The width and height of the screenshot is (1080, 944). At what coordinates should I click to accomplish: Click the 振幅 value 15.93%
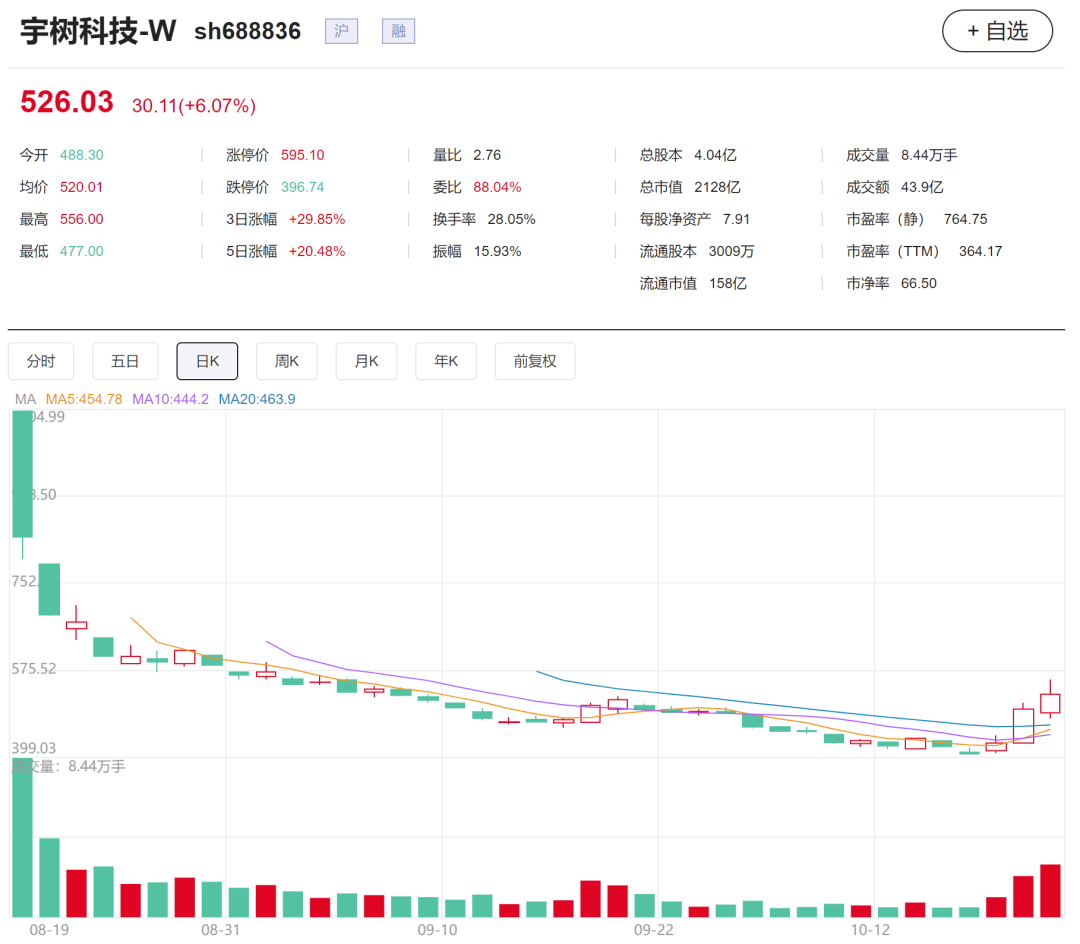tap(497, 251)
